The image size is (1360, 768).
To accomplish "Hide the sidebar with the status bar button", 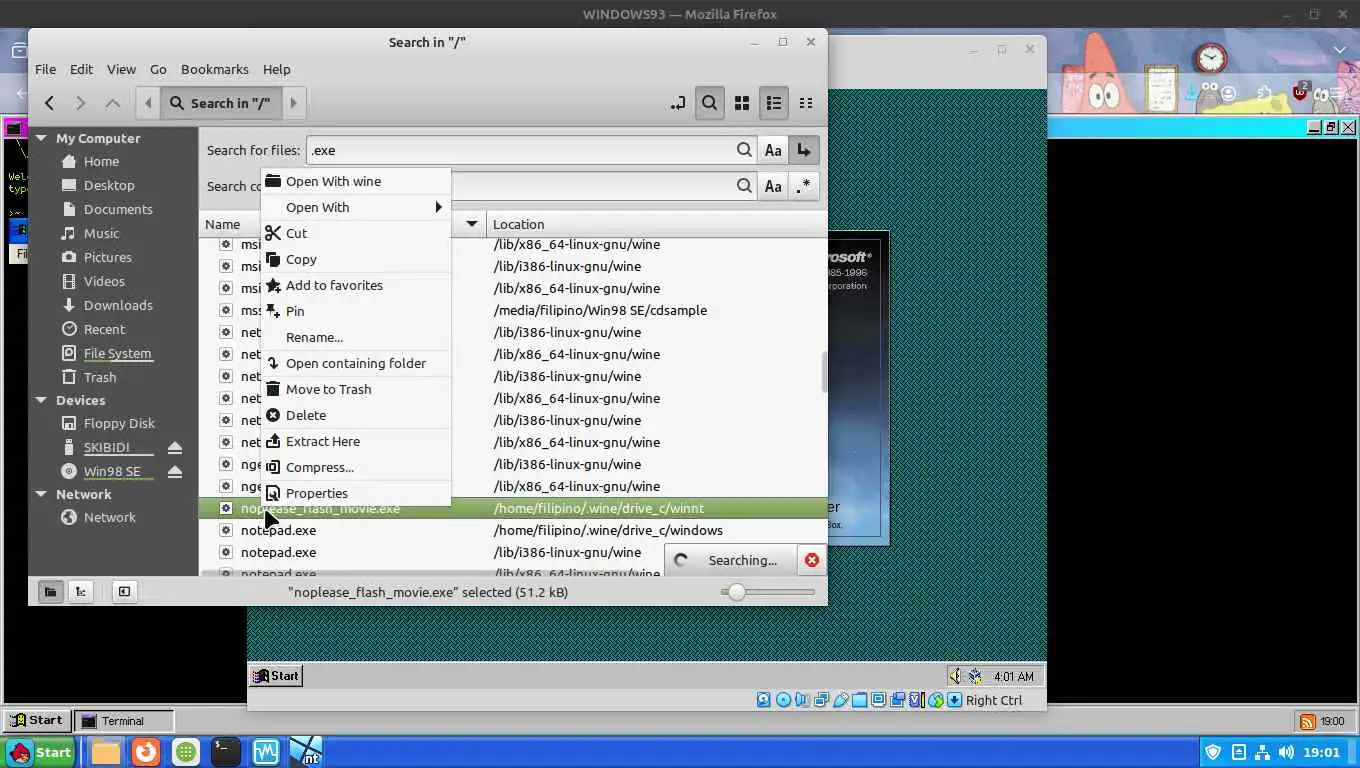I will [124, 592].
